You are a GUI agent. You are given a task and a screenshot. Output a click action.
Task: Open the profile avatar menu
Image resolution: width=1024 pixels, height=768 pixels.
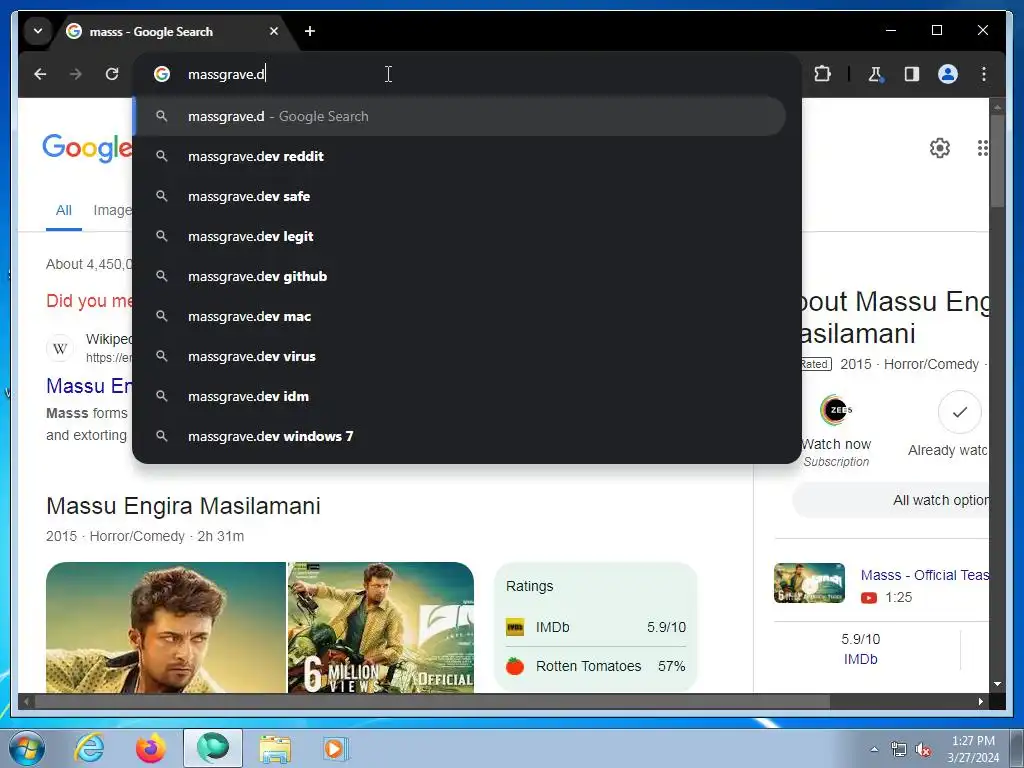point(948,74)
